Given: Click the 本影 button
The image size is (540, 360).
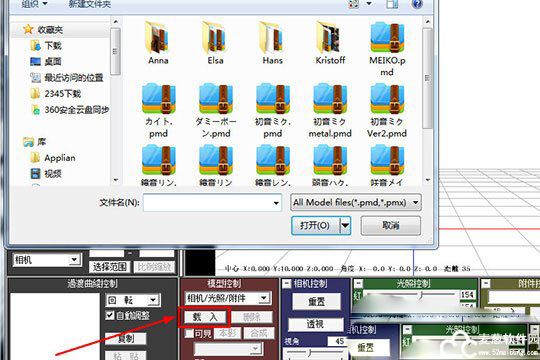Looking at the screenshot, I should point(227,333).
